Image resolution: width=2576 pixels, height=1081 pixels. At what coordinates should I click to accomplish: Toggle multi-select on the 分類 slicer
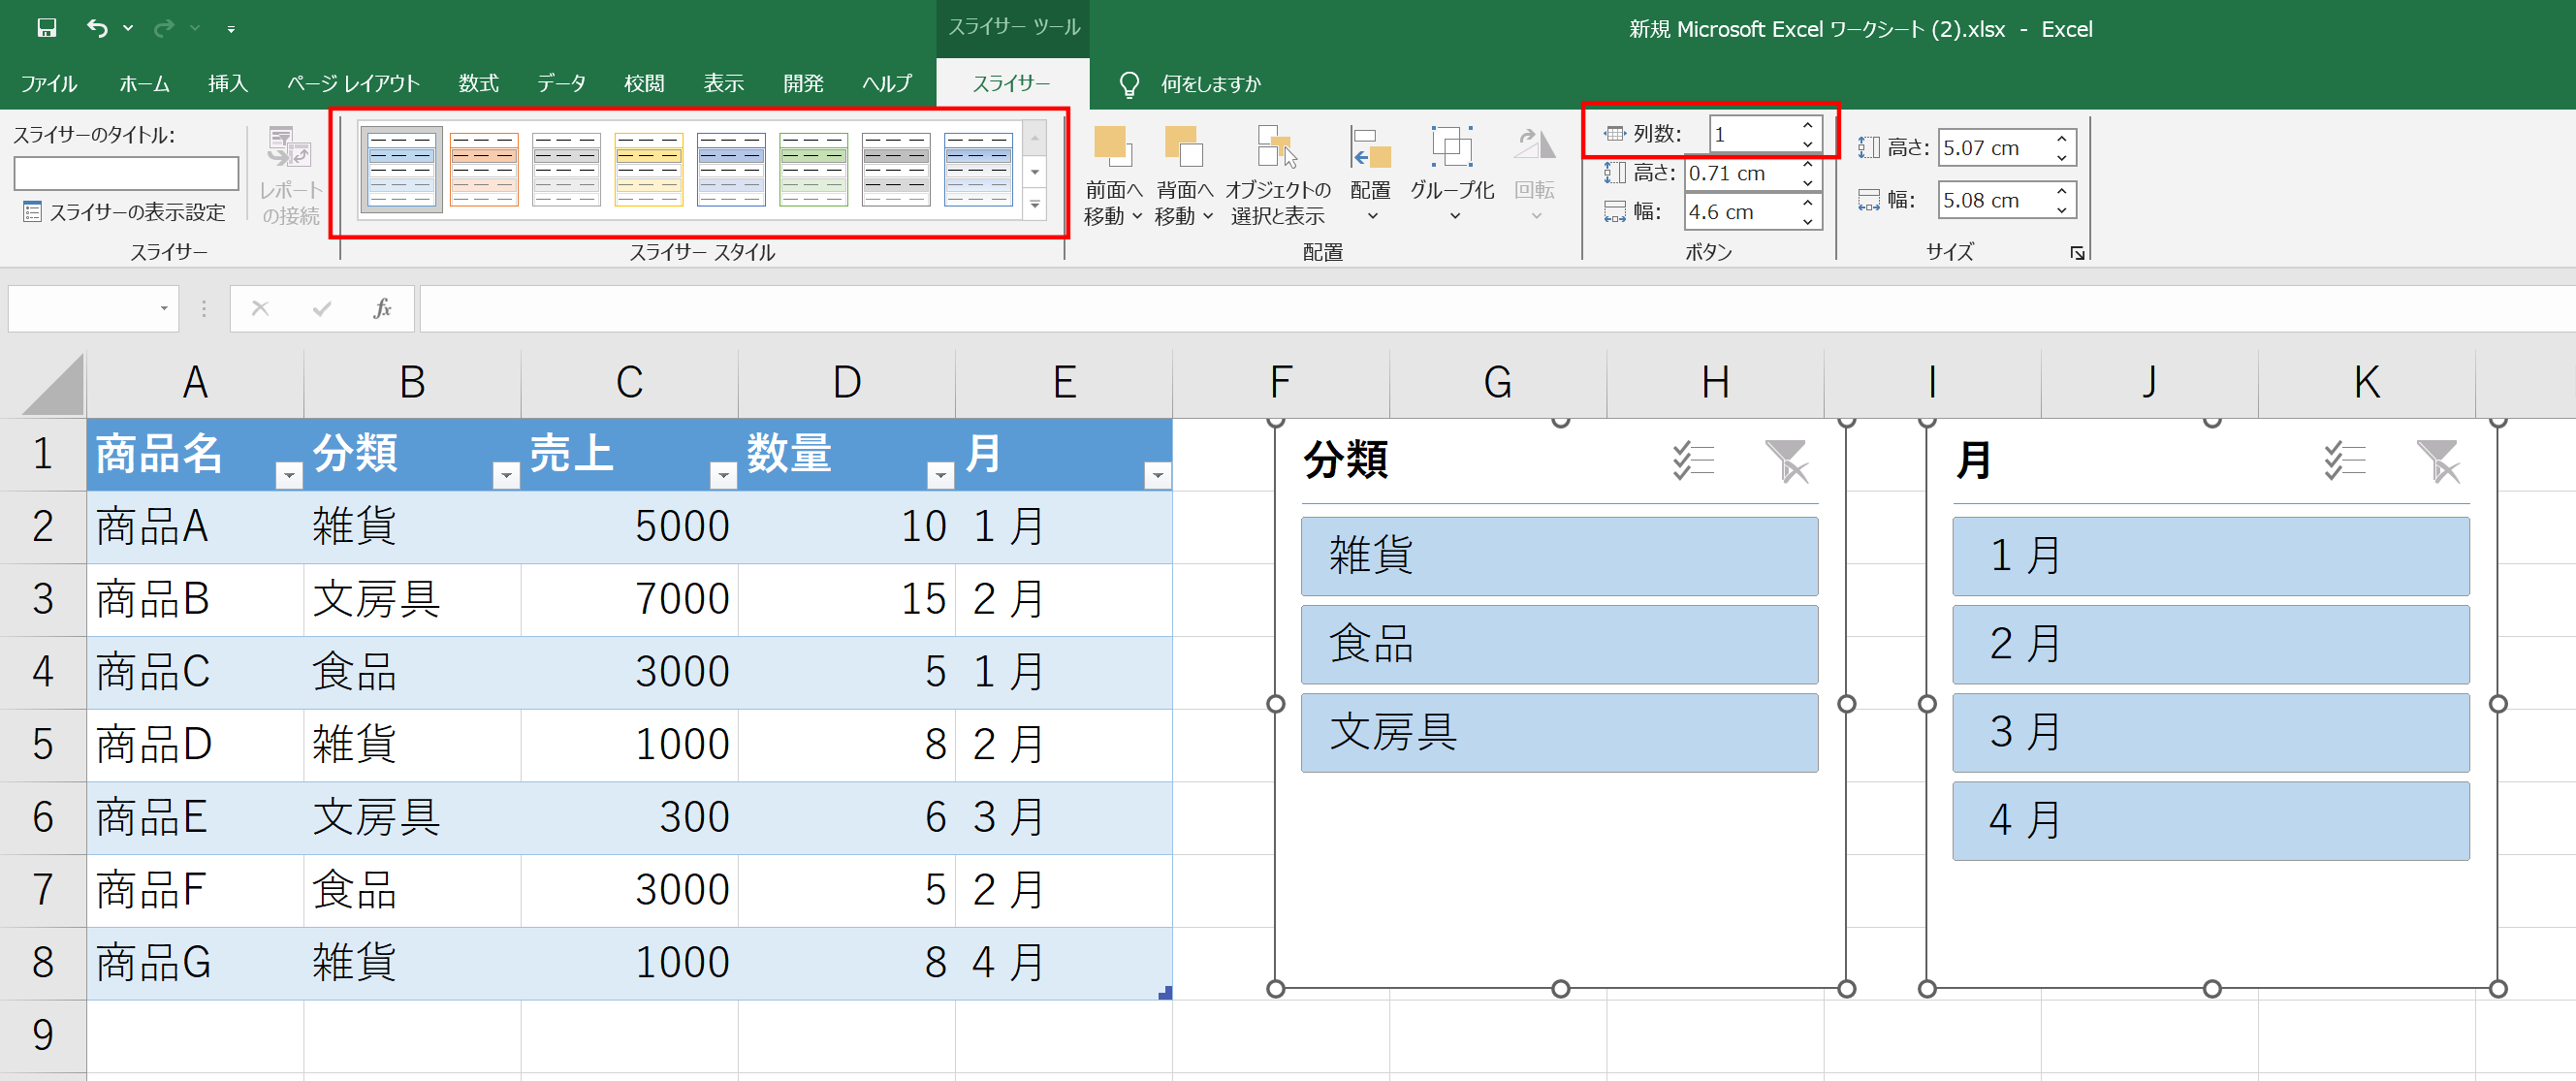(1693, 461)
